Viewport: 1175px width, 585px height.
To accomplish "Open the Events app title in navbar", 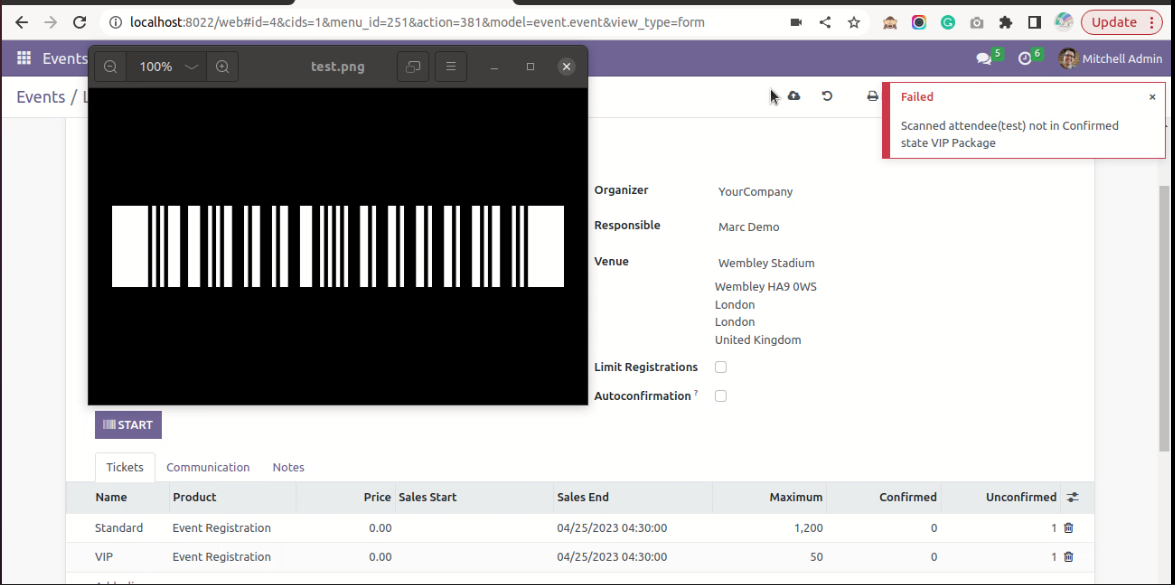I will tap(65, 58).
